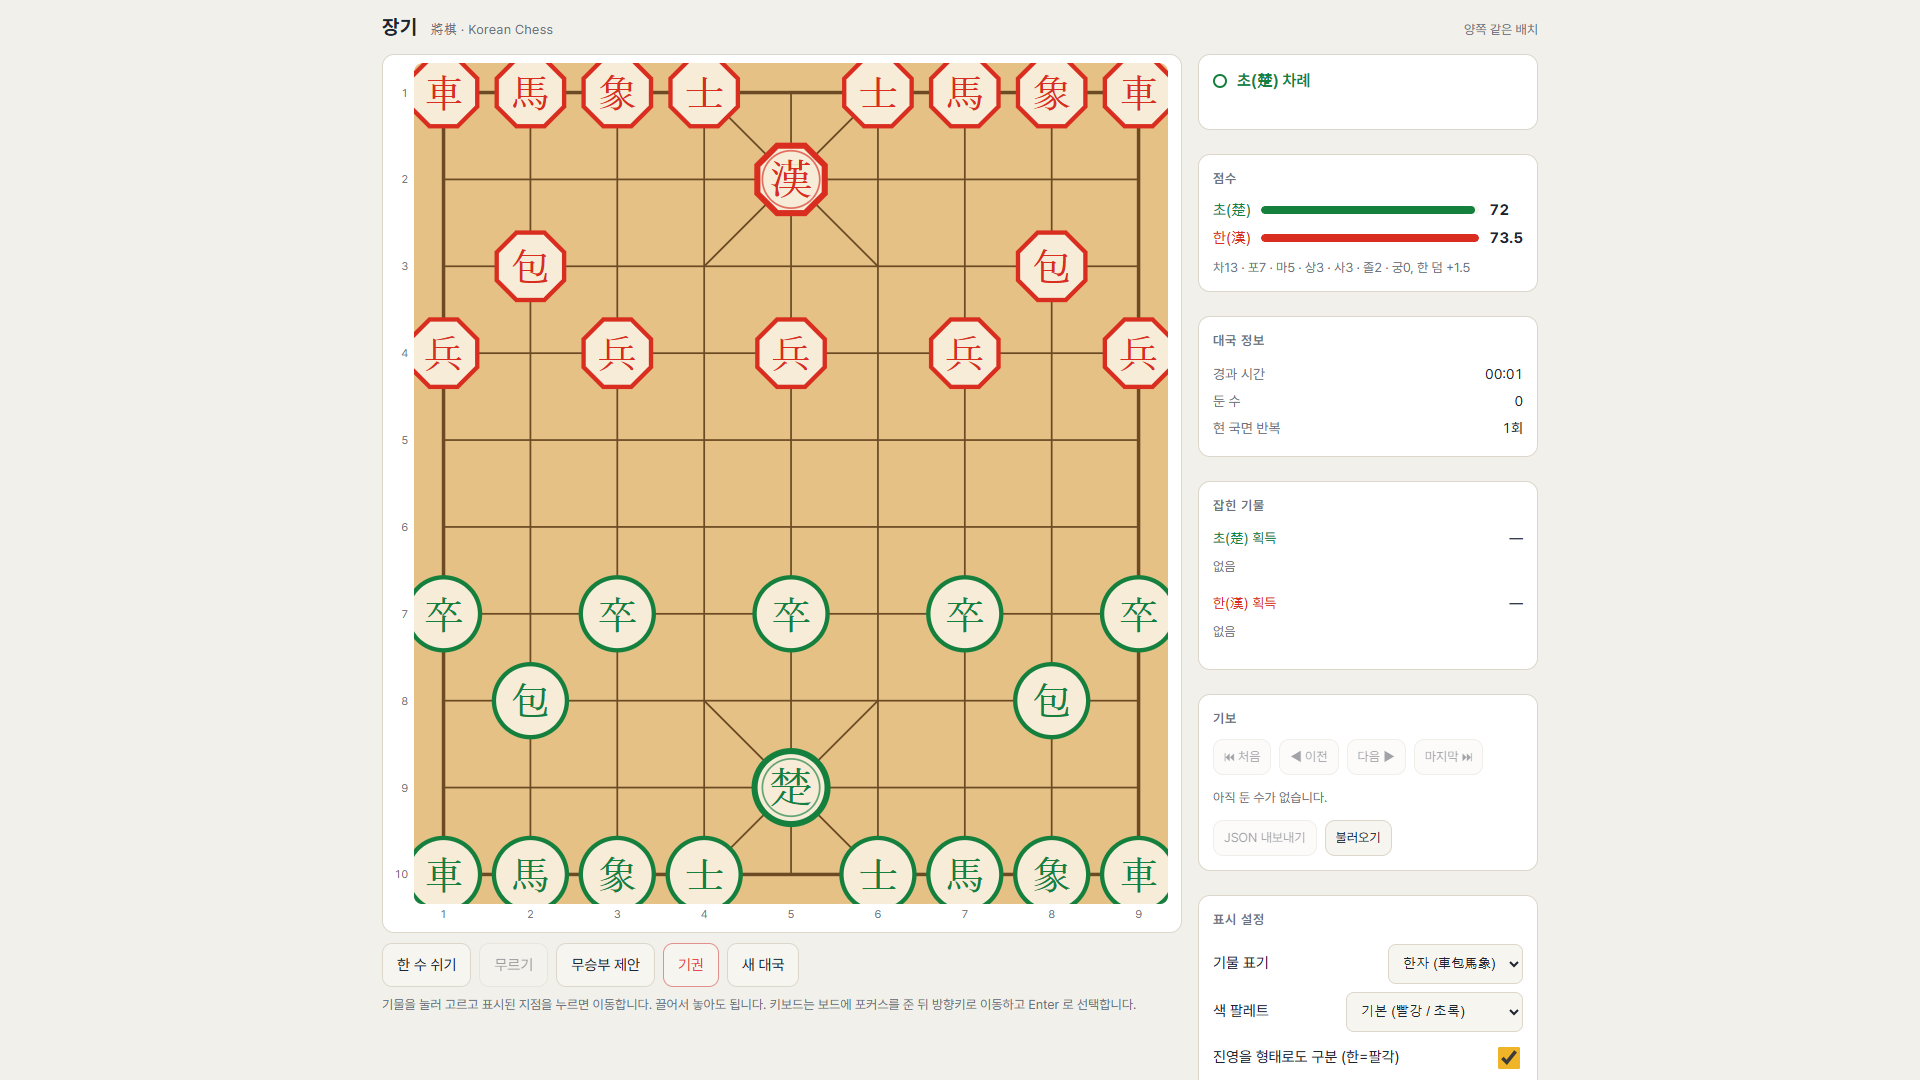Click the 무르기 undo button

tap(513, 964)
